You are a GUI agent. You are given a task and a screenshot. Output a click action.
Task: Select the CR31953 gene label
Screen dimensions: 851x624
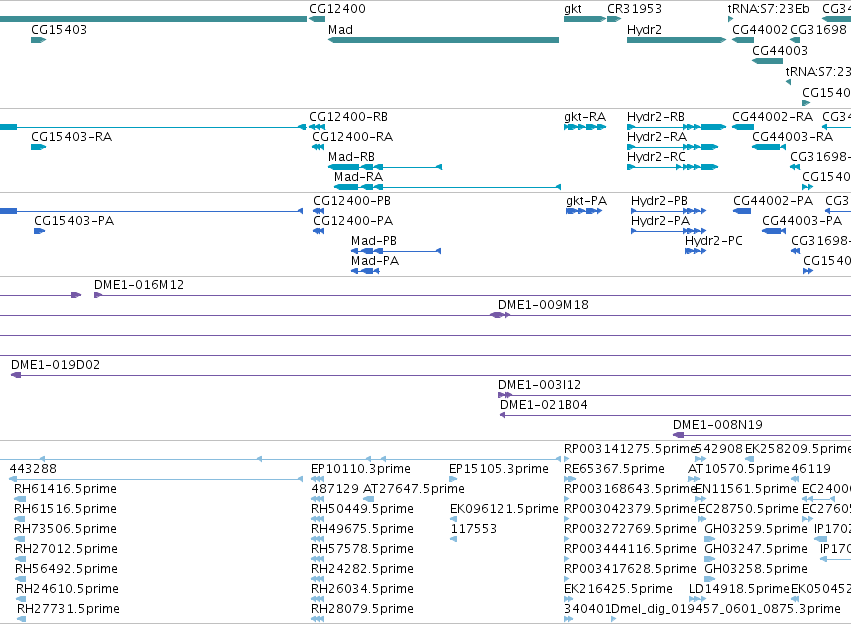[x=634, y=9]
